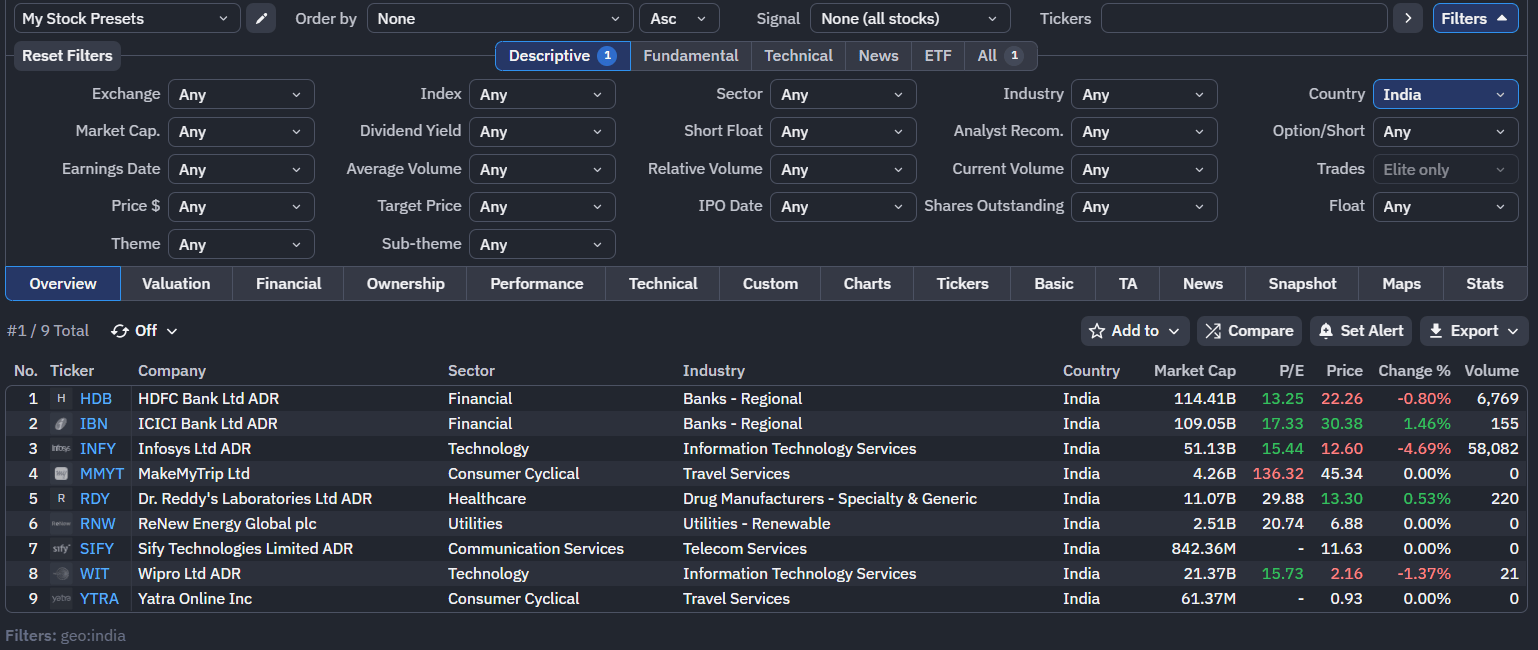The width and height of the screenshot is (1538, 650).
Task: Click the HDFC Bank logo icon
Action: (61, 399)
